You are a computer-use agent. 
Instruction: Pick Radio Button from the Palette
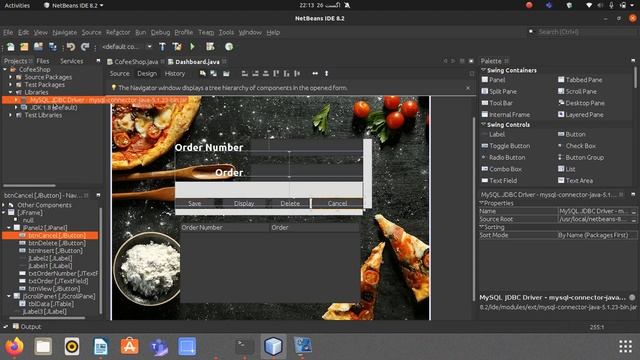[x=503, y=158]
